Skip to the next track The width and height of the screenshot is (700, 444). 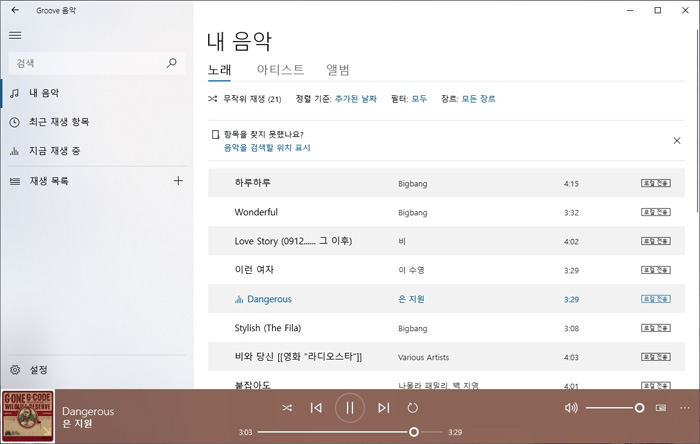[x=383, y=408]
